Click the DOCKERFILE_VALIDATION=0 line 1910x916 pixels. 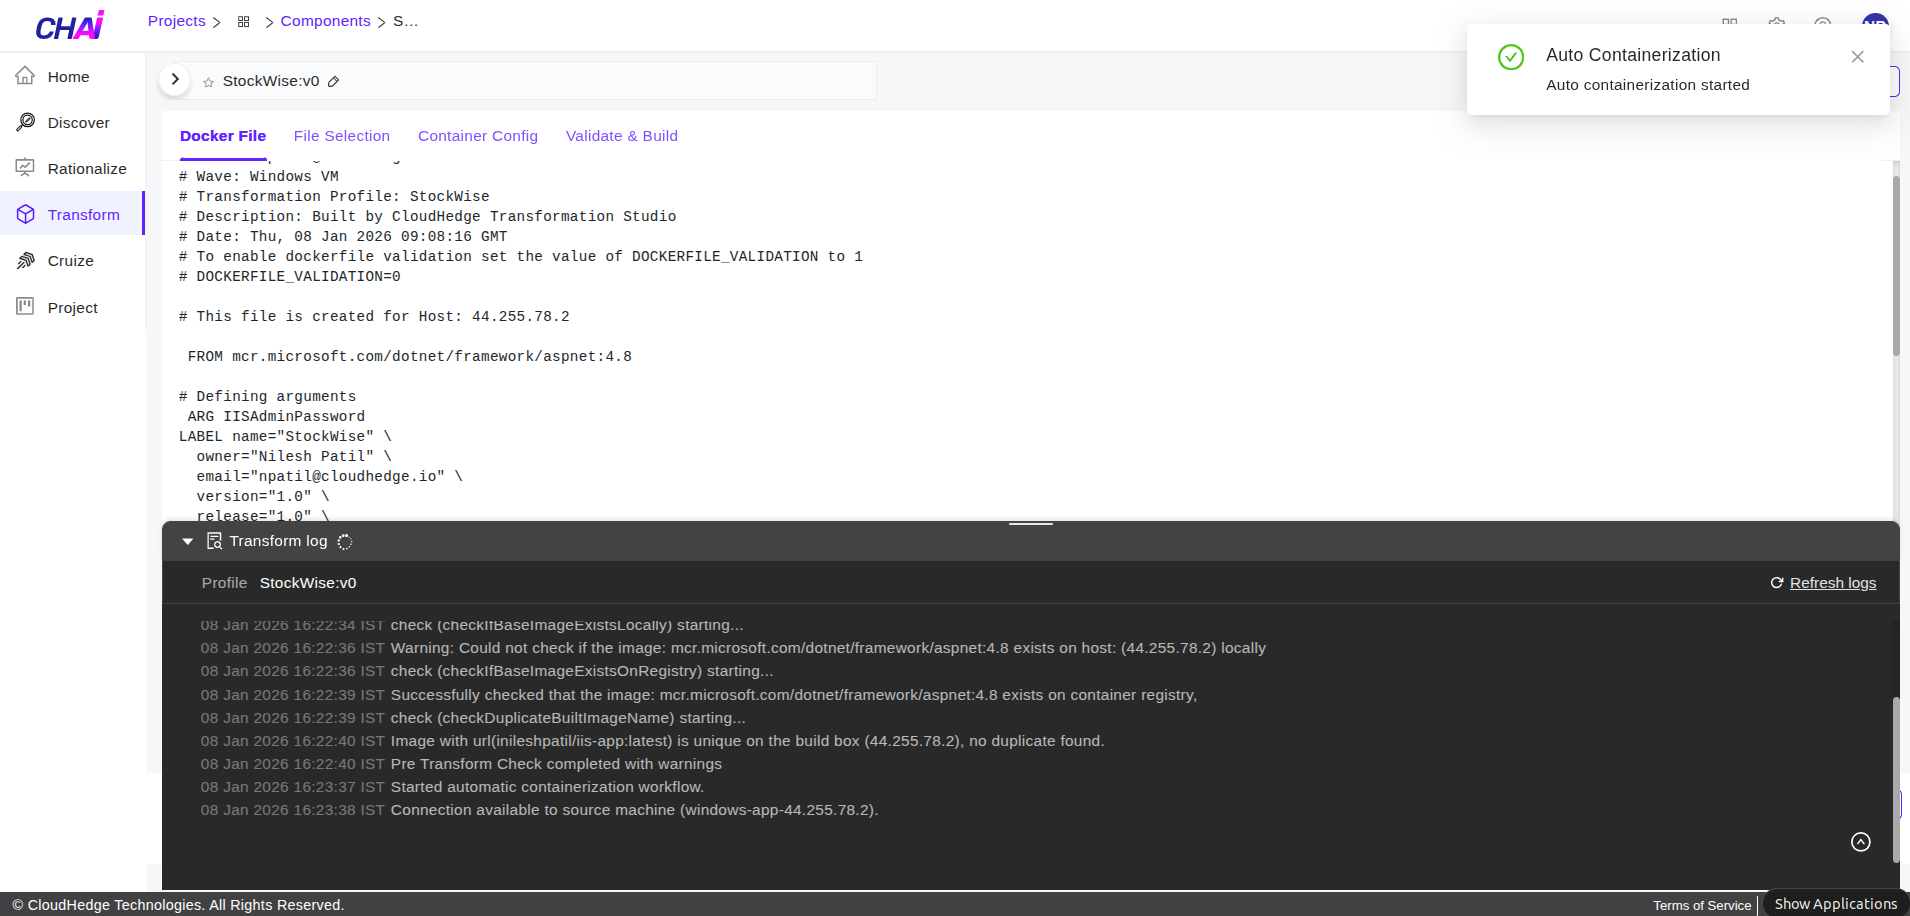point(290,276)
